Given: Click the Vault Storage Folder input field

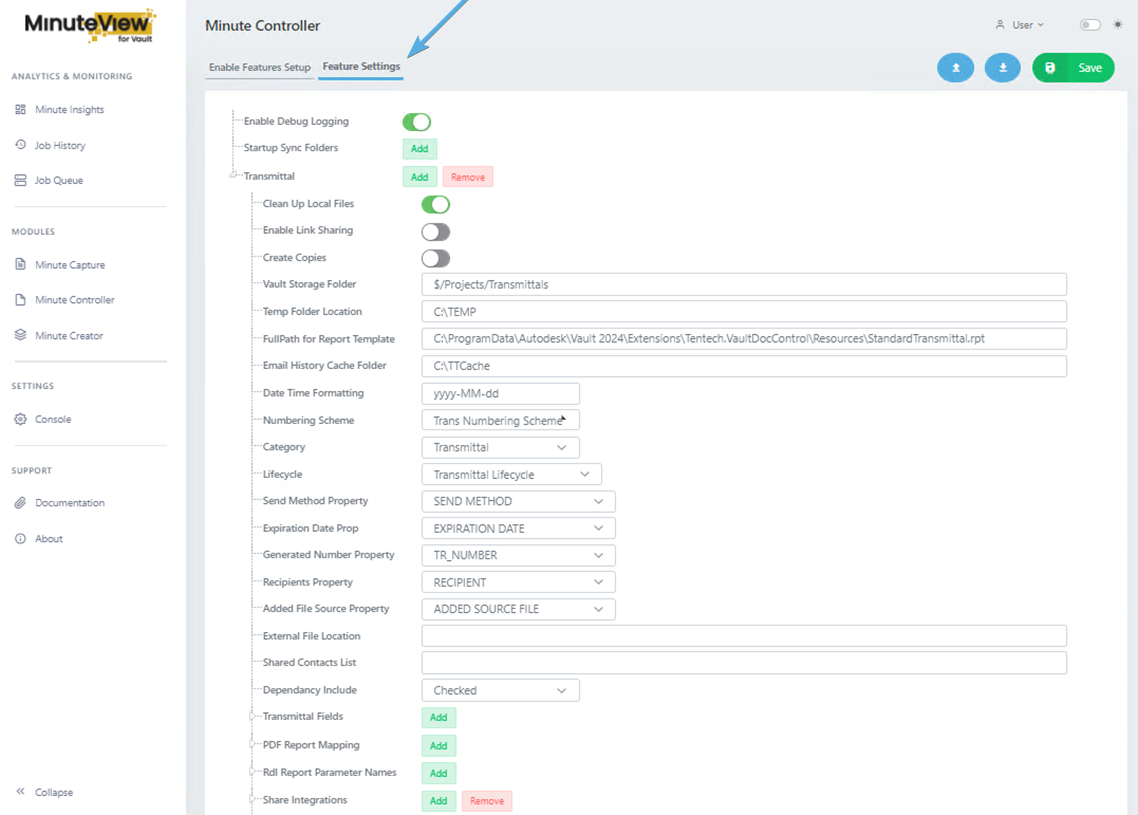Looking at the screenshot, I should 743,285.
